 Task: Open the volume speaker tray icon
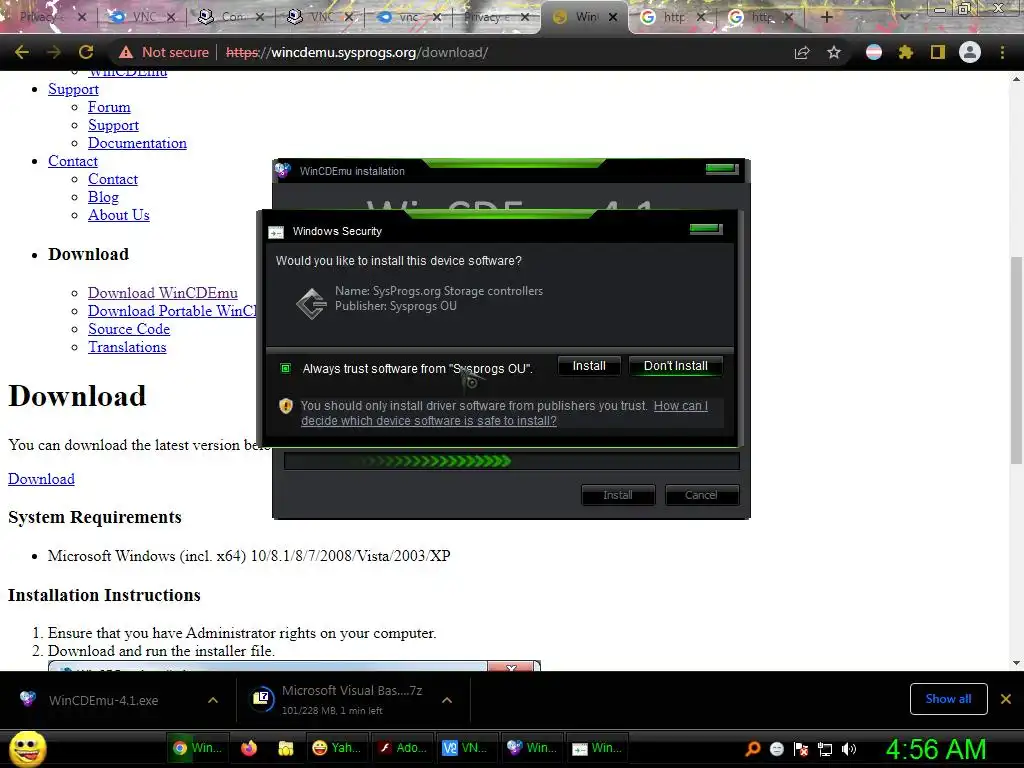coord(849,749)
